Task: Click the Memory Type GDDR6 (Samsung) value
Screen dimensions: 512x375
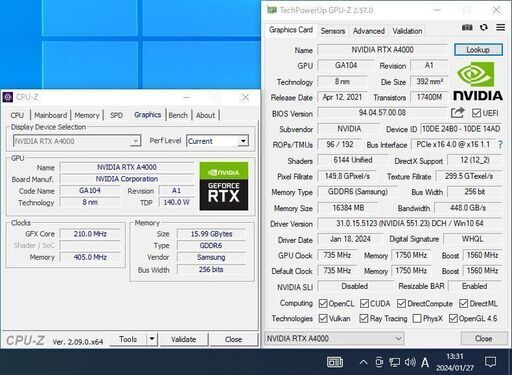Action: (358, 192)
